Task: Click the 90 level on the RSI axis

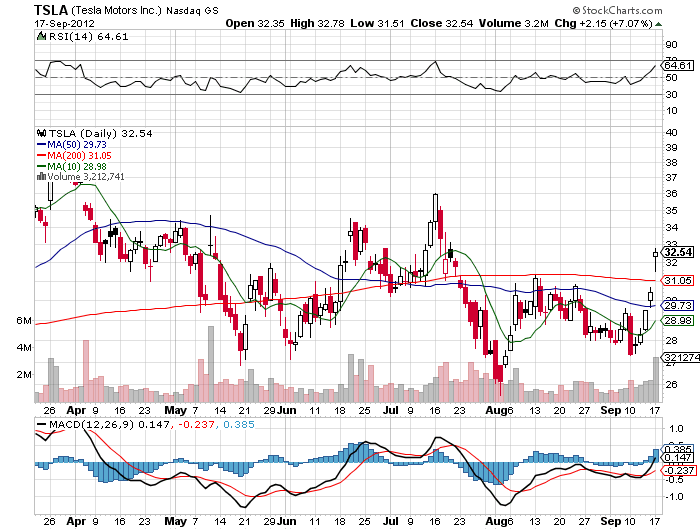Action: pyautogui.click(x=671, y=44)
